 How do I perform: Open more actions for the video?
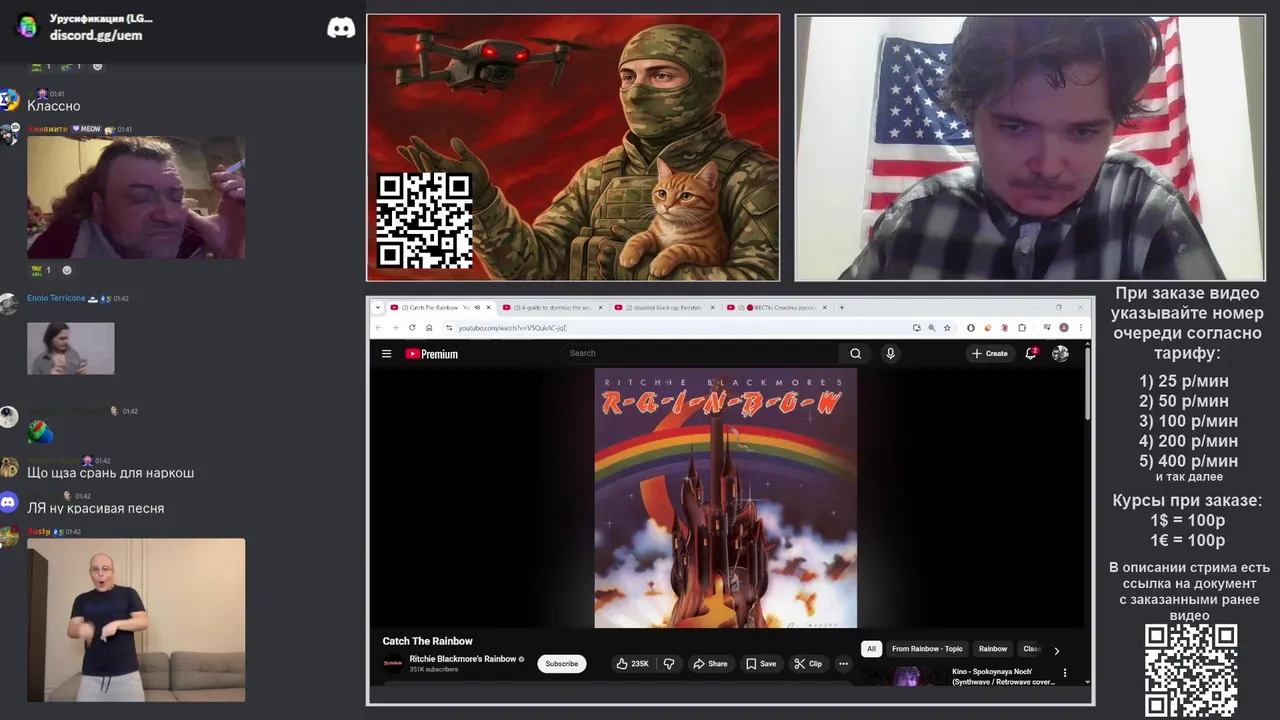tap(843, 663)
